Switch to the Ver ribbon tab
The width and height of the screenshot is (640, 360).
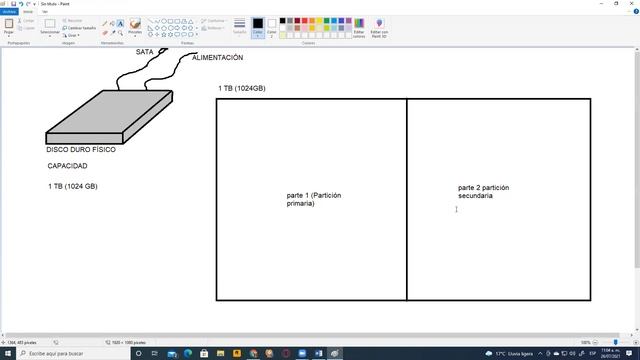45,12
